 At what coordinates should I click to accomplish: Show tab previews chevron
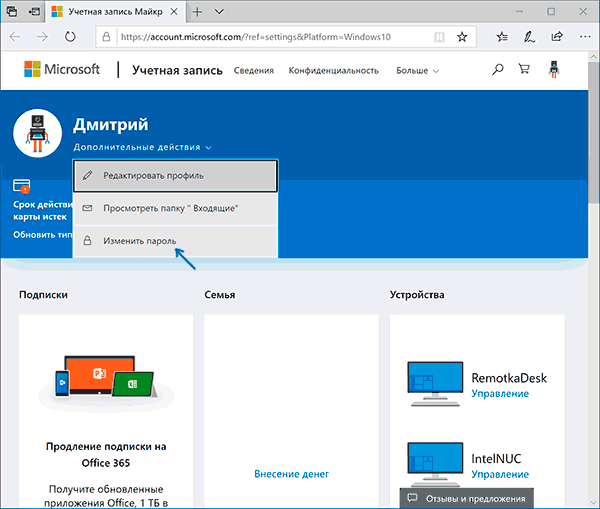click(x=219, y=12)
